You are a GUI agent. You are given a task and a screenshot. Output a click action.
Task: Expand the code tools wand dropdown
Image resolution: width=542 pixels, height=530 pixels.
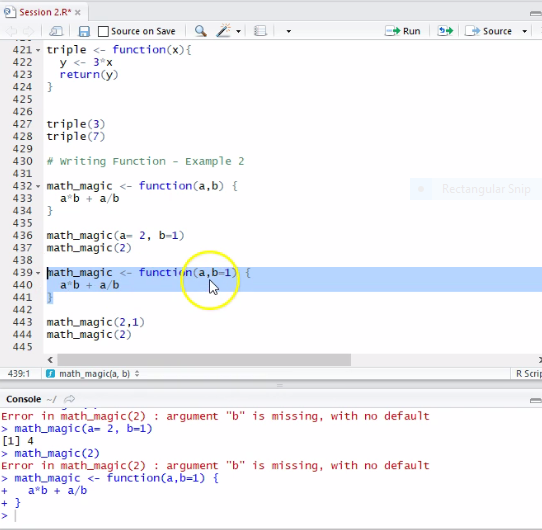tap(239, 31)
